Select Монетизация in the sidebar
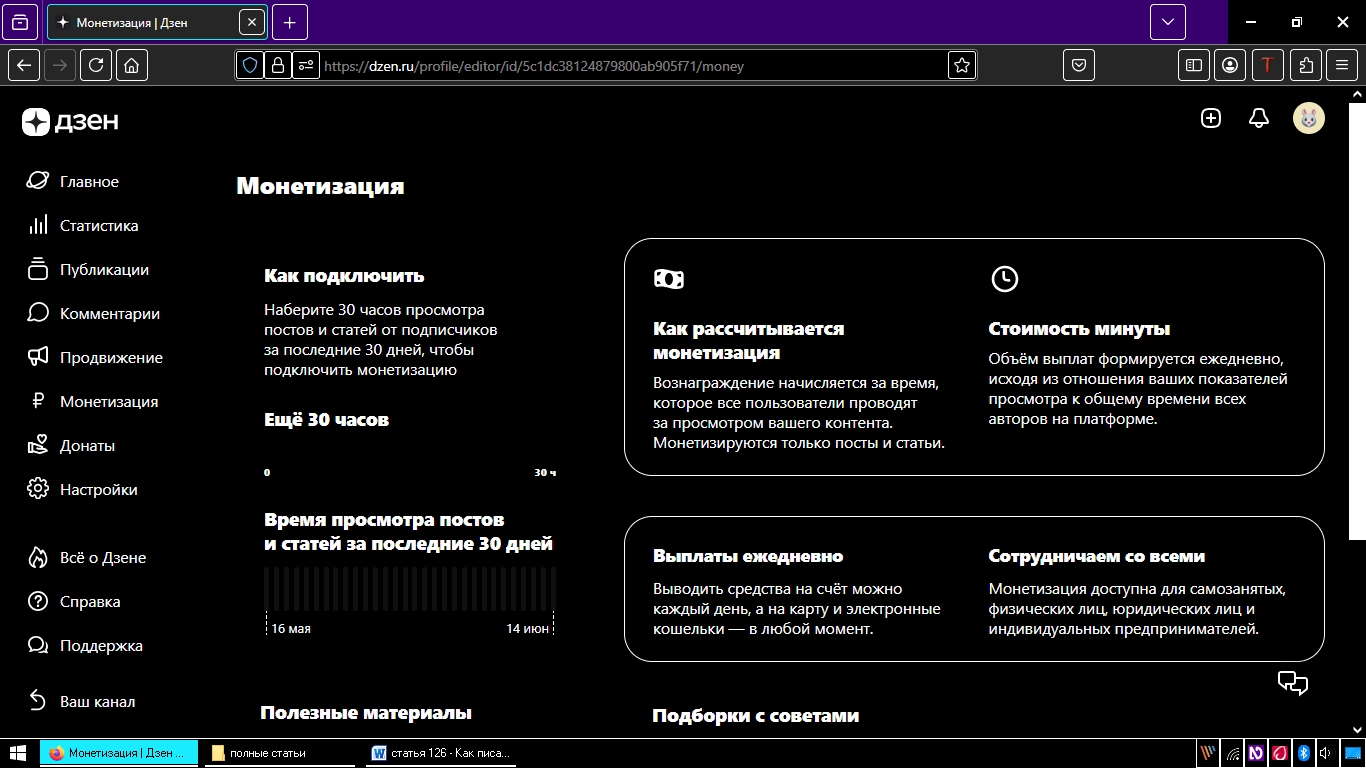The width and height of the screenshot is (1366, 768). point(94,401)
